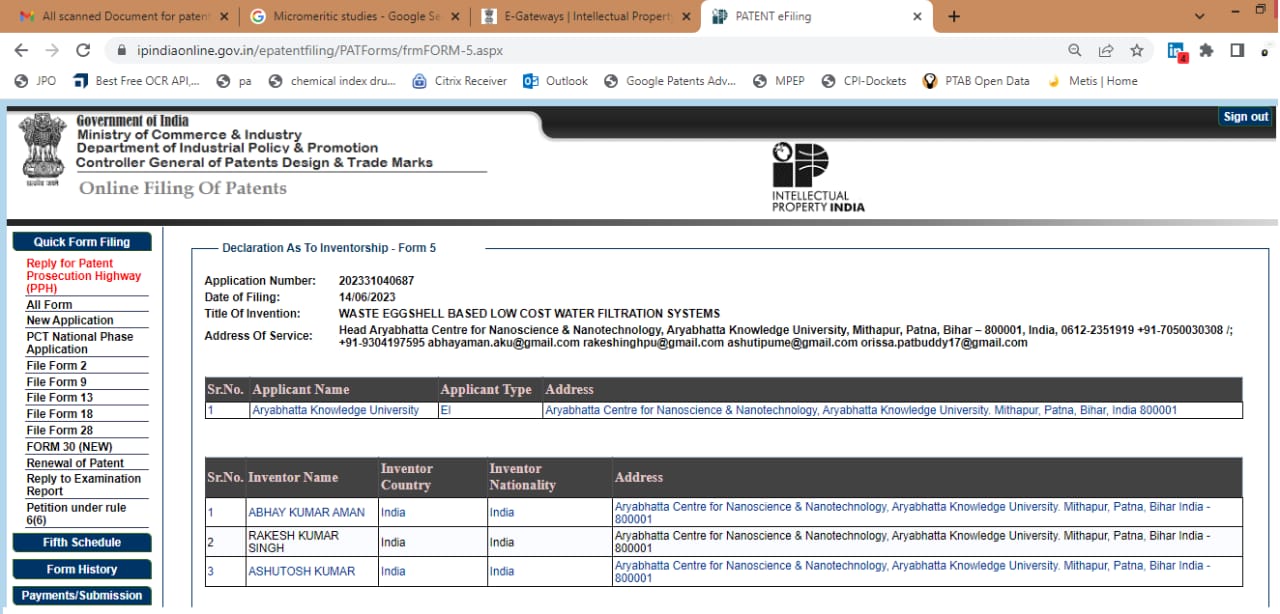This screenshot has width=1280, height=614.
Task: Select inventor ABHAY KUMAR AMAN
Action: coord(306,513)
